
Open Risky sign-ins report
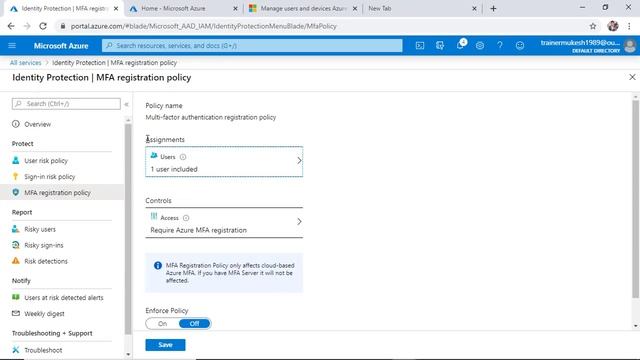click(x=44, y=245)
